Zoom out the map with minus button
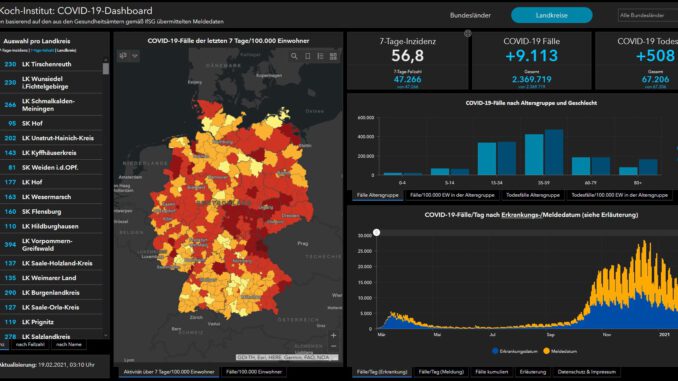 click(333, 346)
